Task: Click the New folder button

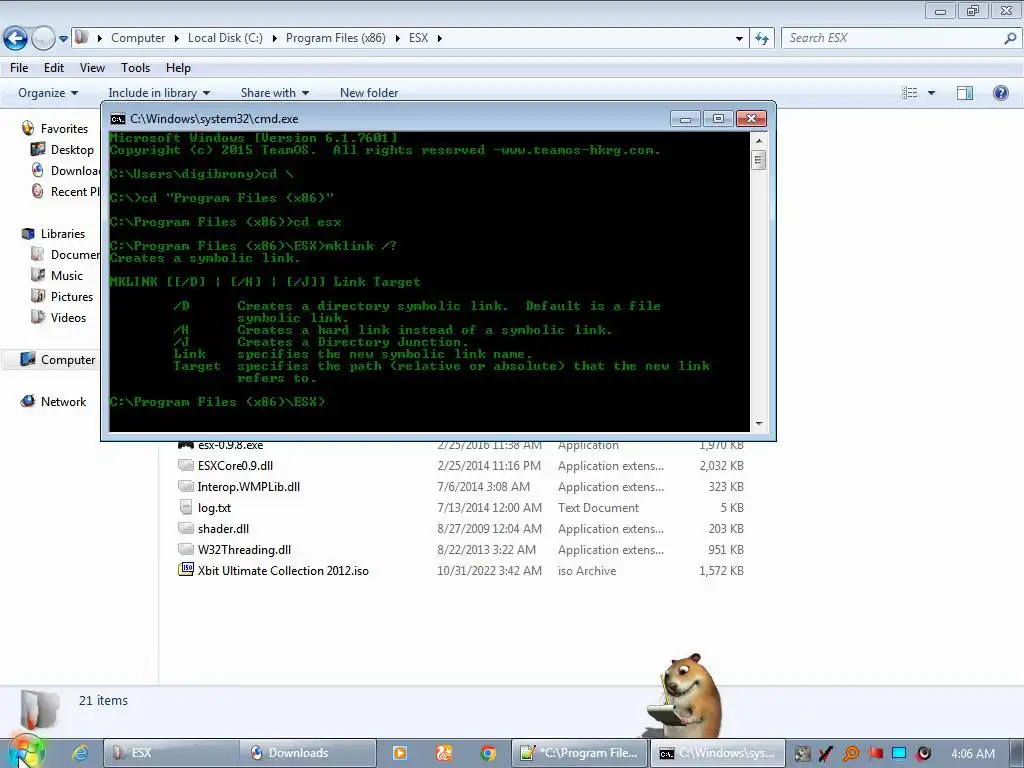Action: tap(369, 93)
